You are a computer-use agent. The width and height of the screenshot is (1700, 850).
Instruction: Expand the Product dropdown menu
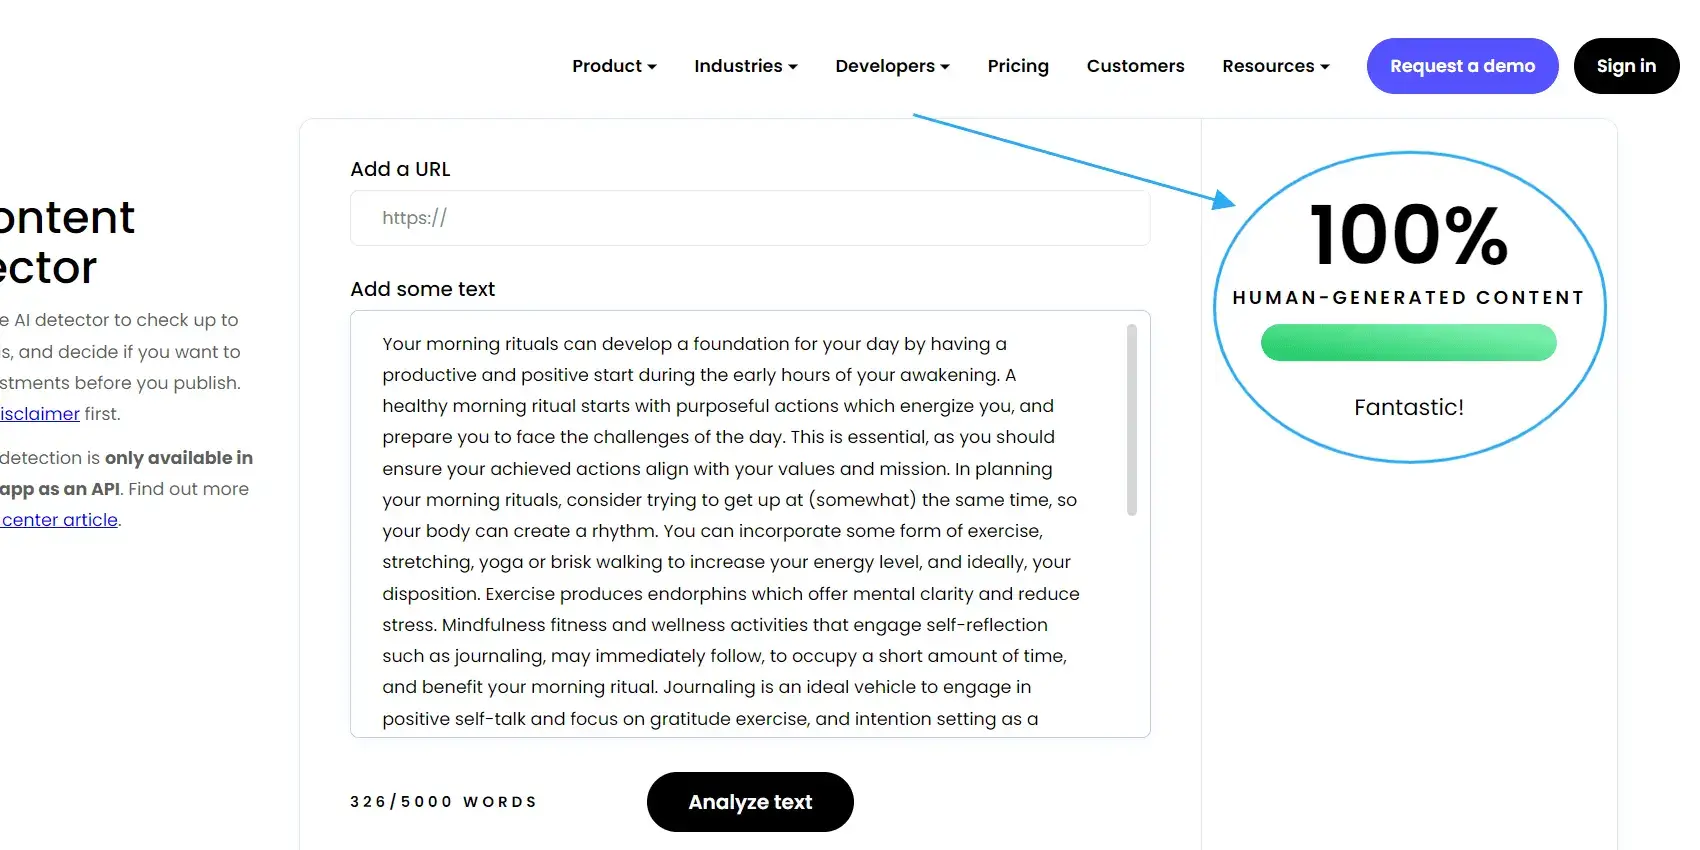coord(614,66)
